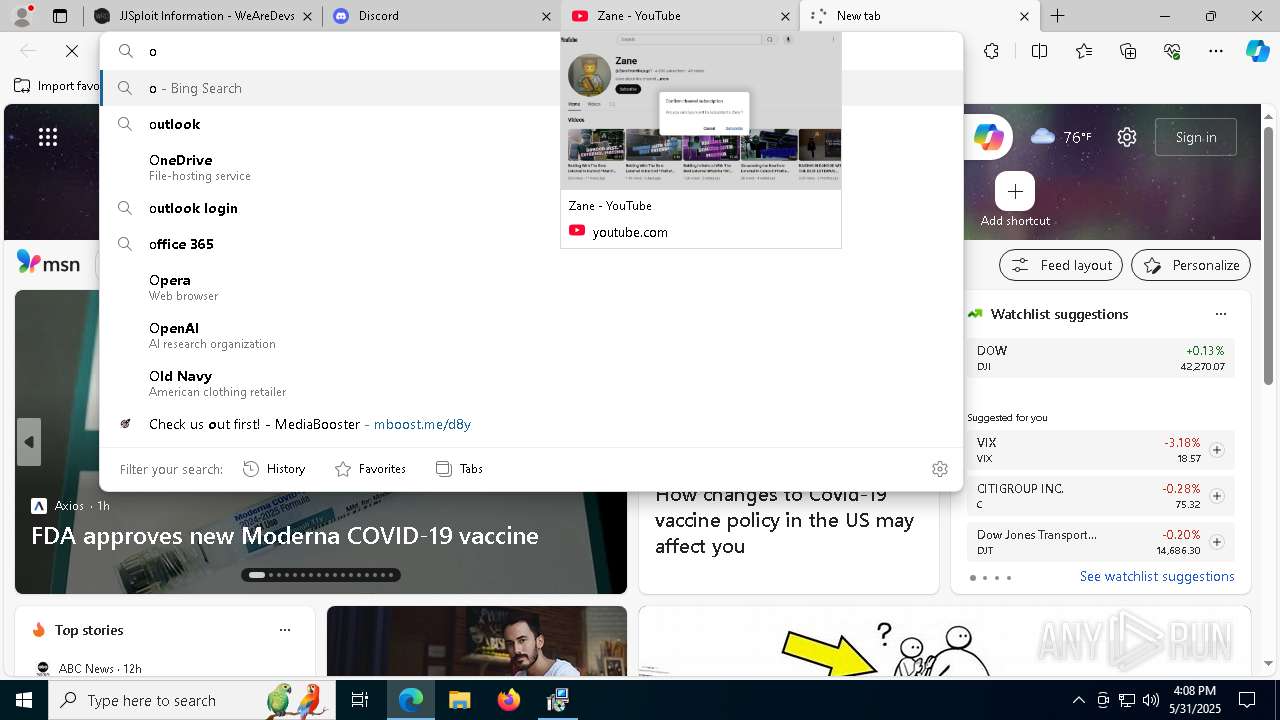The width and height of the screenshot is (1280, 720).
Task: Add Dow Jones Transport to watchlist
Action: (1217, 542)
